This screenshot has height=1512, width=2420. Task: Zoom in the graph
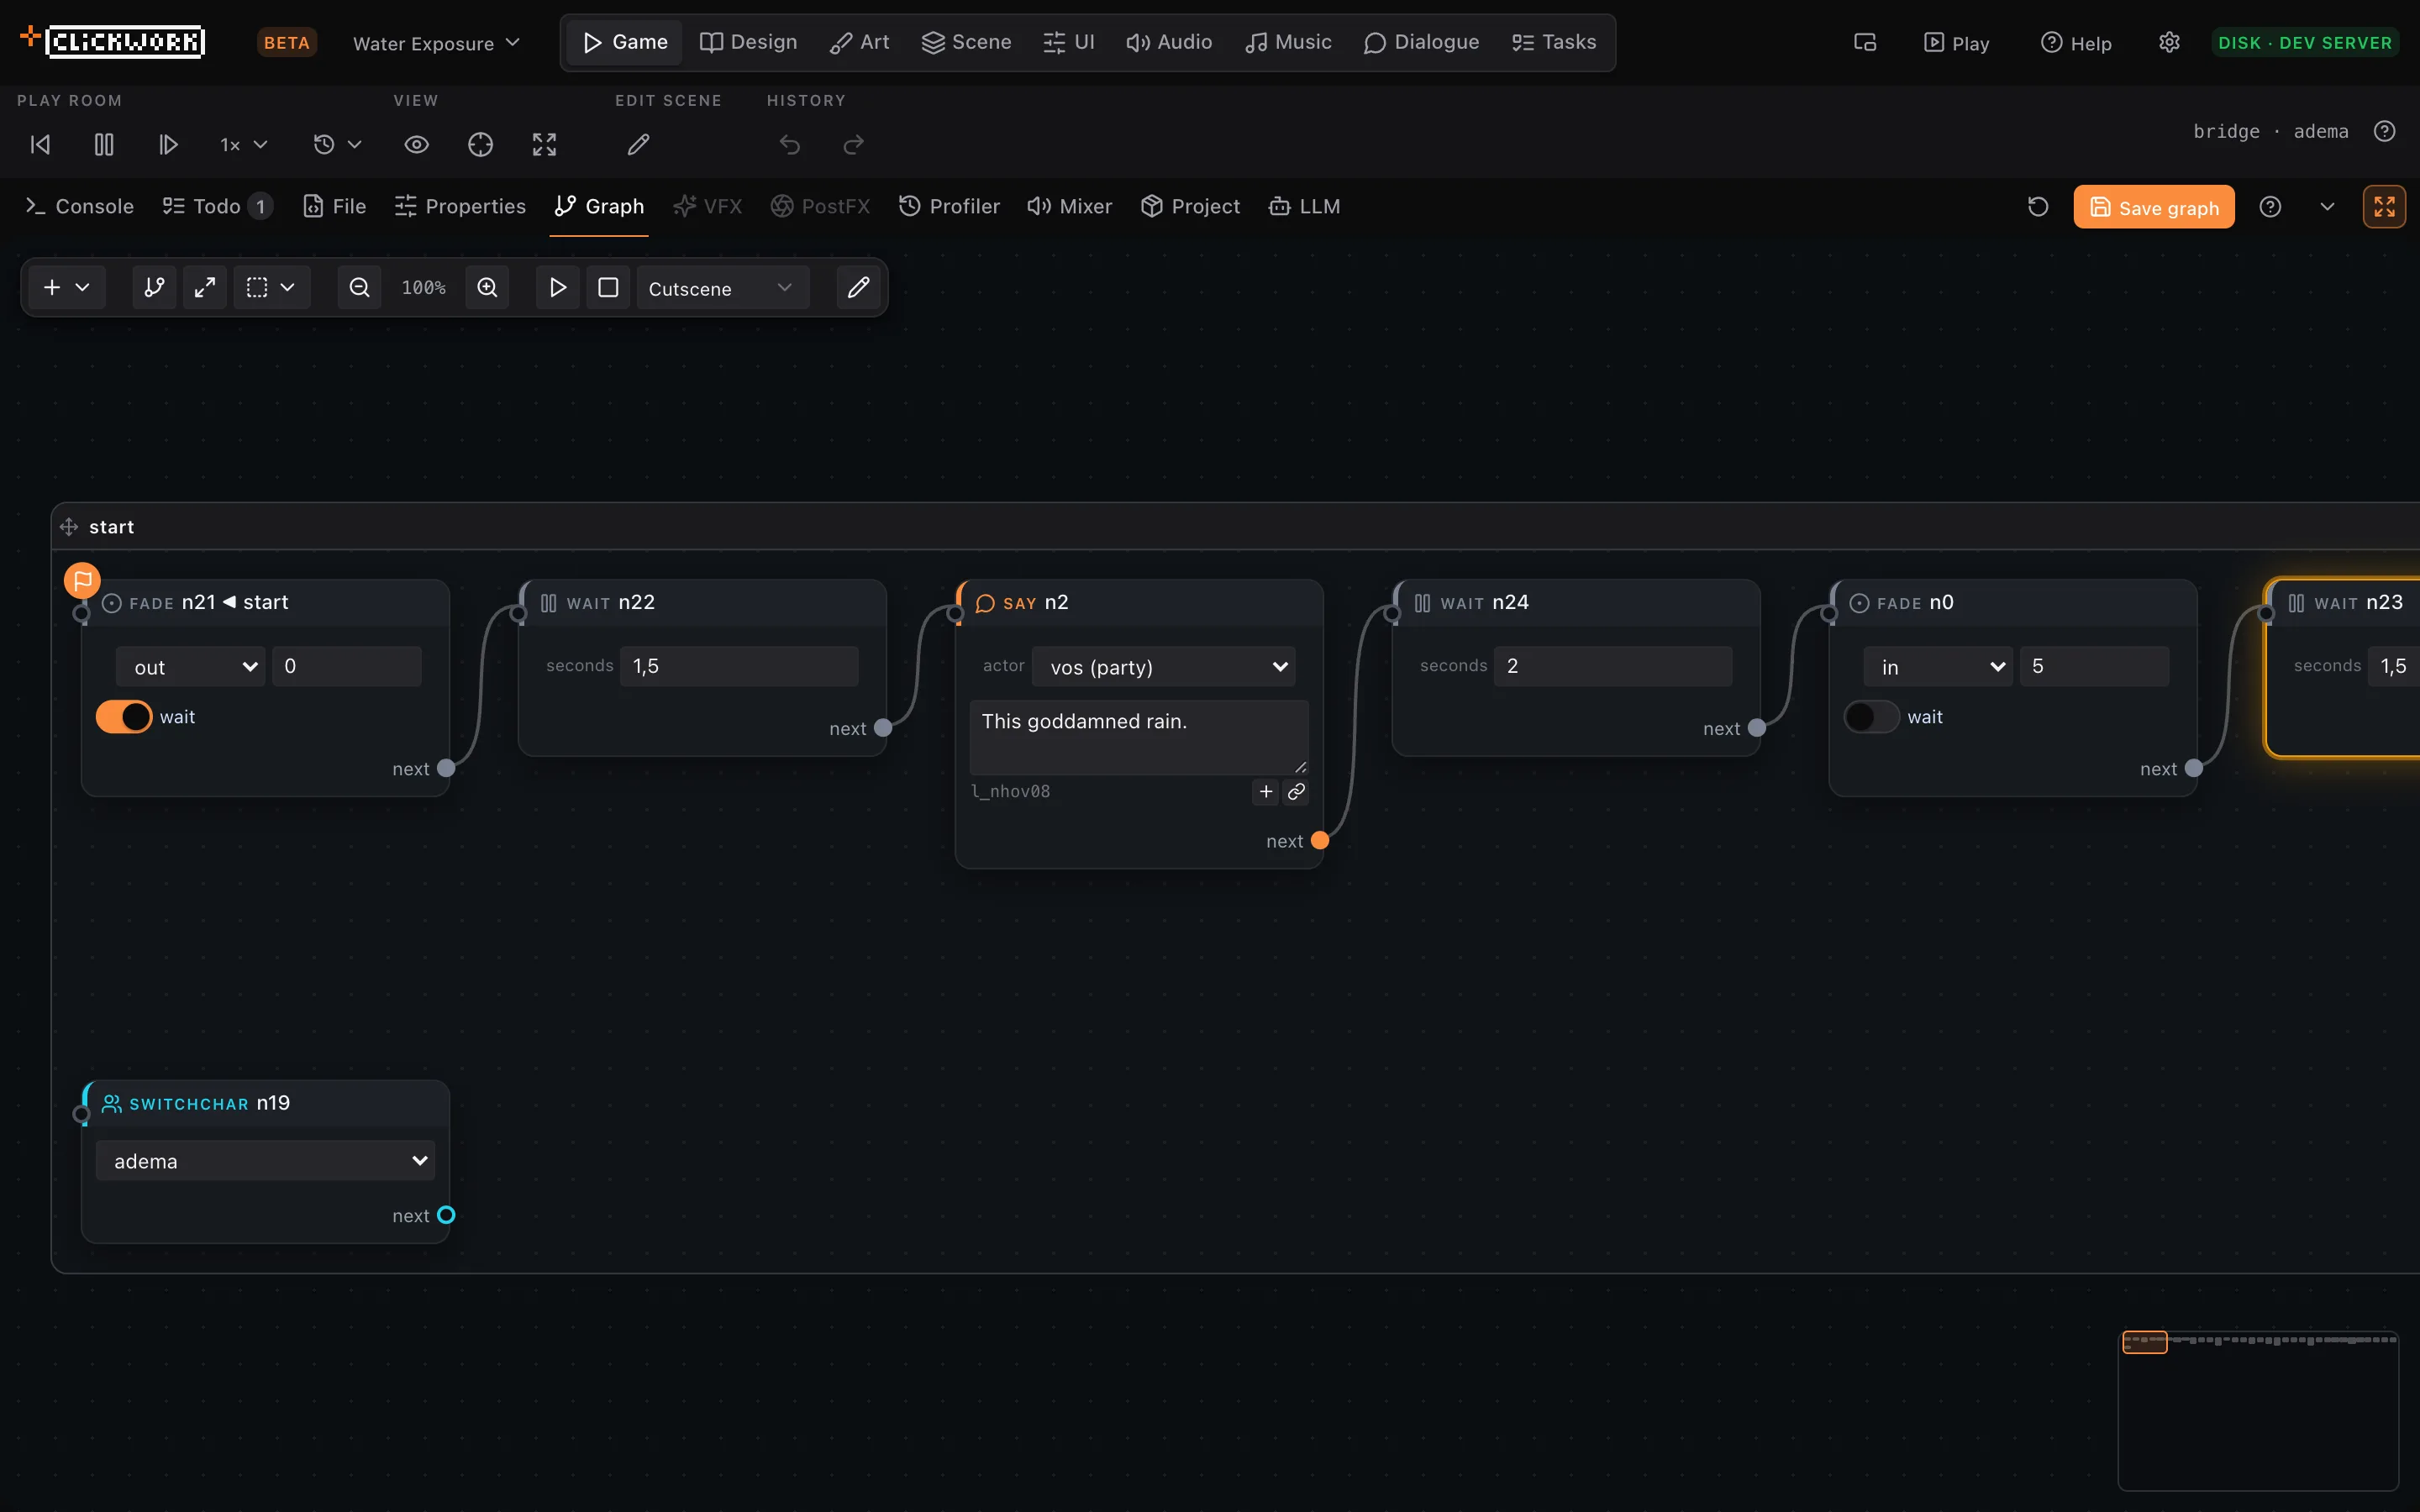pyautogui.click(x=487, y=288)
